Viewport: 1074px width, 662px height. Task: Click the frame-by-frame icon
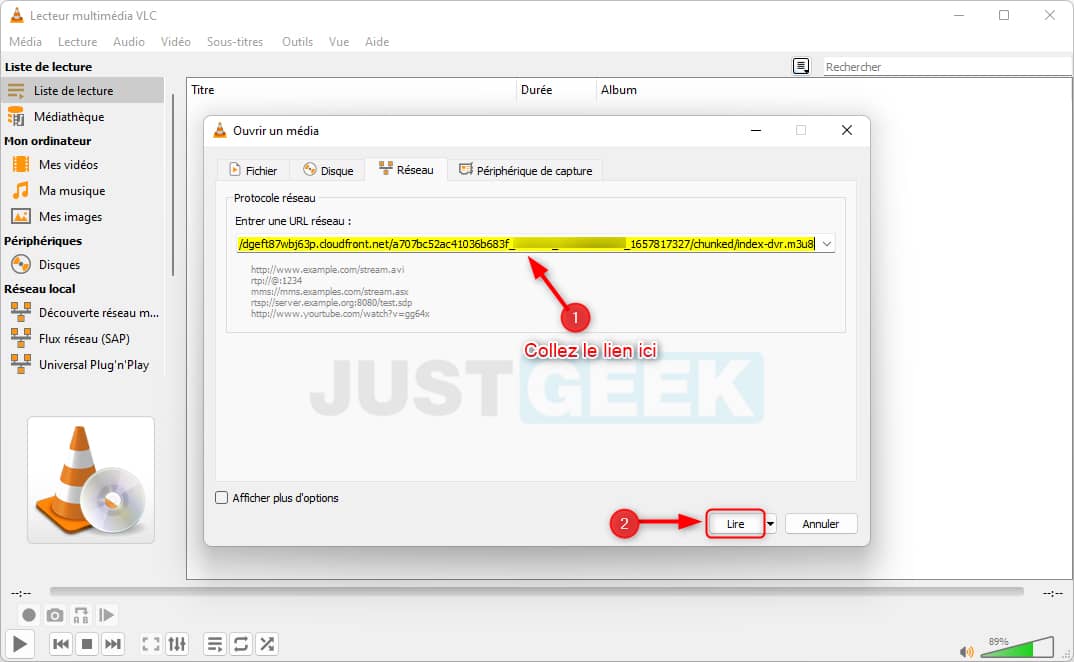(106, 615)
